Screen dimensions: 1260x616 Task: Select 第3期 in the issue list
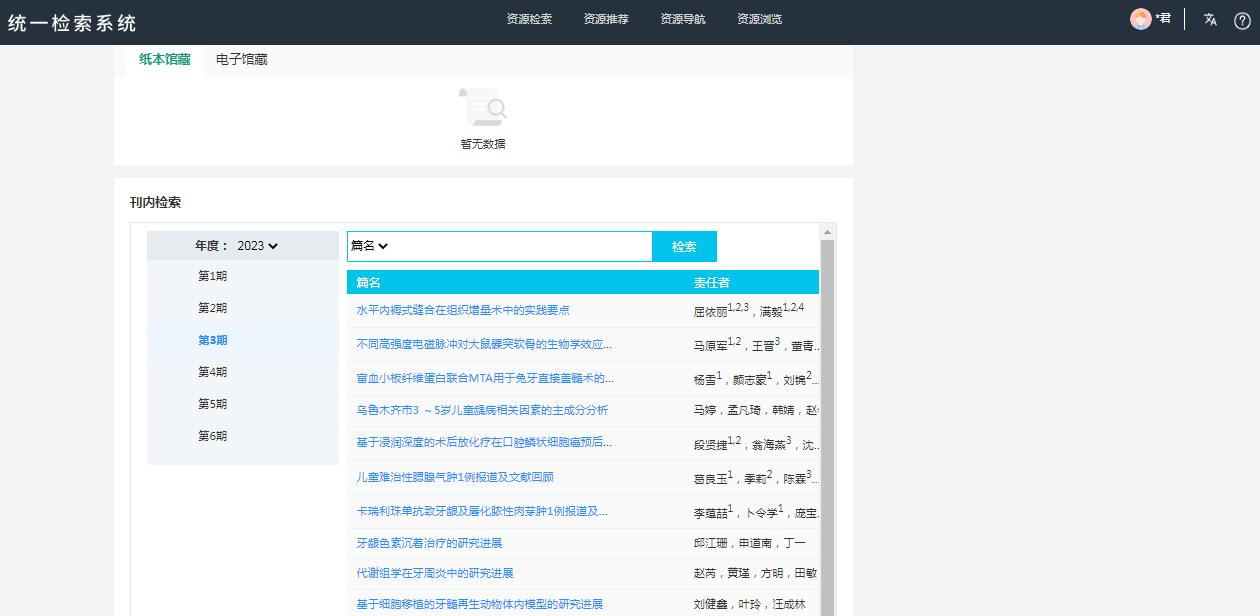212,340
